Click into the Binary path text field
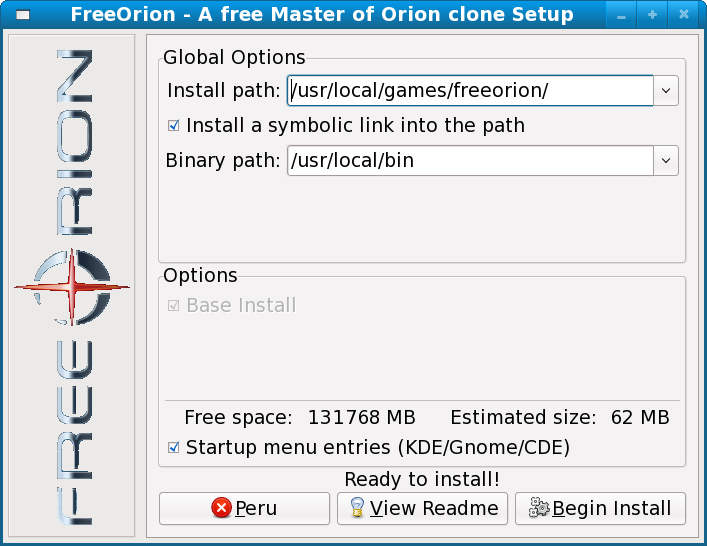 pyautogui.click(x=469, y=160)
